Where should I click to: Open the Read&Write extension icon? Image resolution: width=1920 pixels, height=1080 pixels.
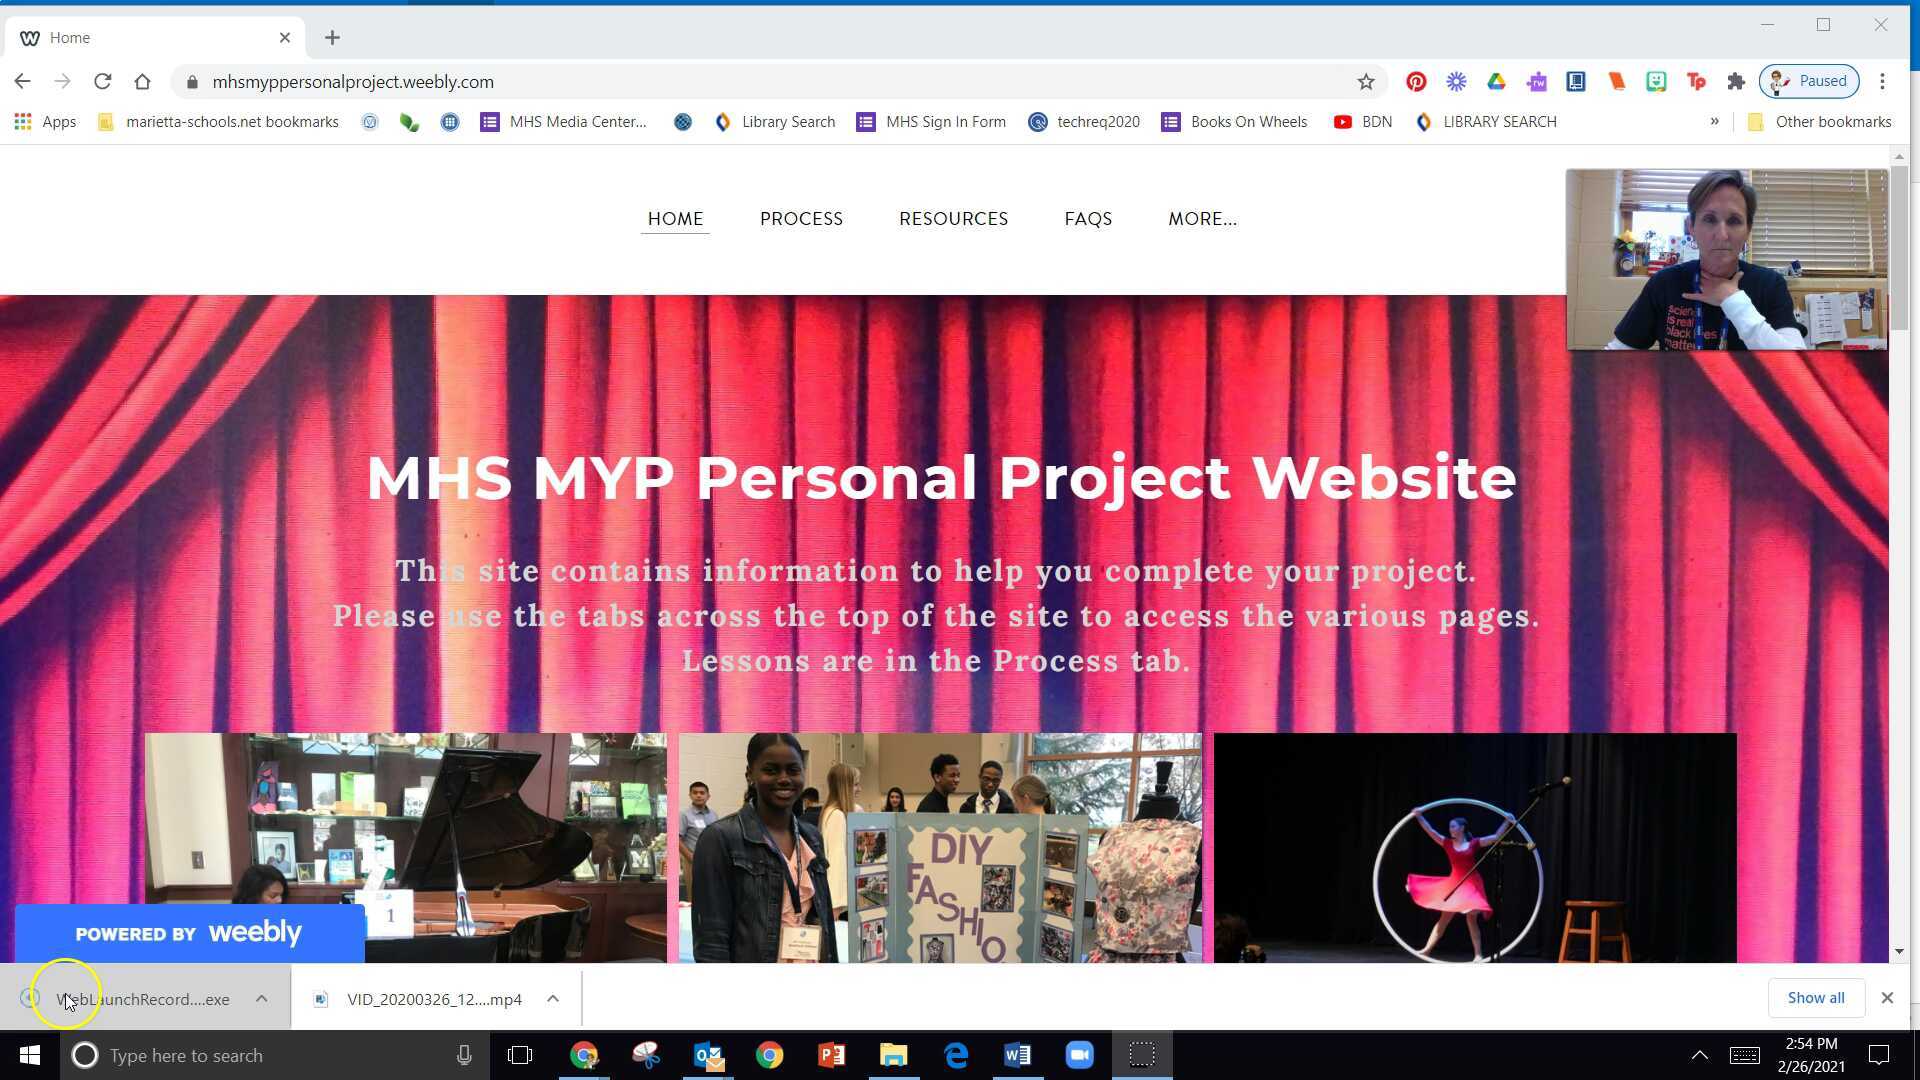tap(1537, 81)
